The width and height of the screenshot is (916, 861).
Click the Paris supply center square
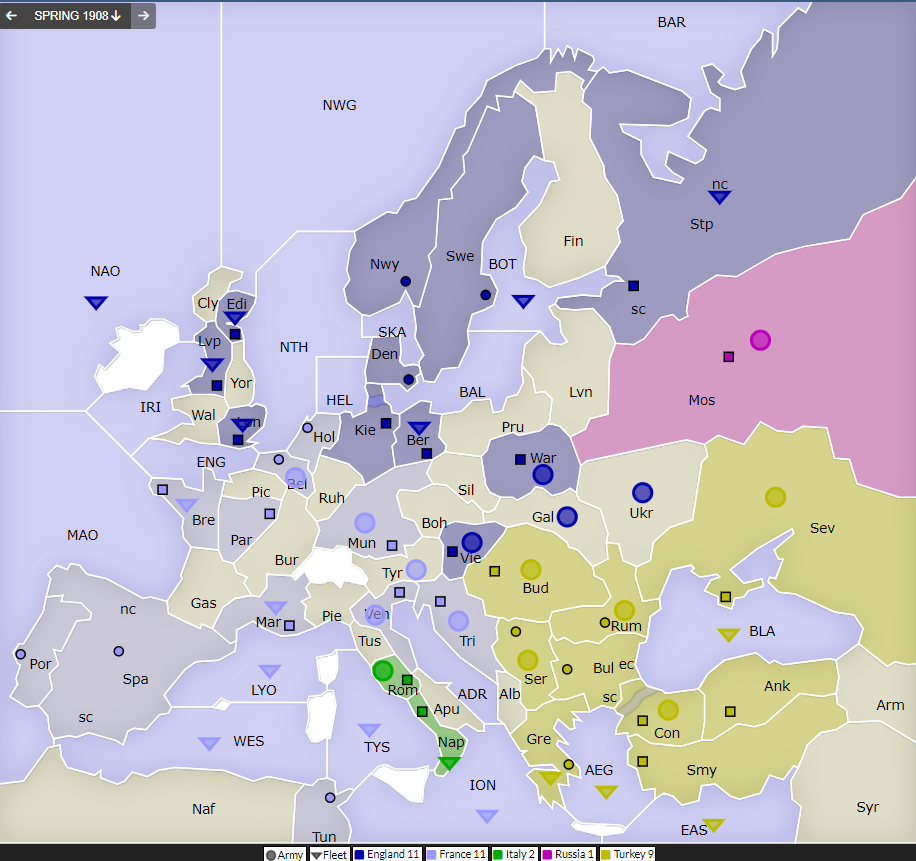[x=270, y=514]
